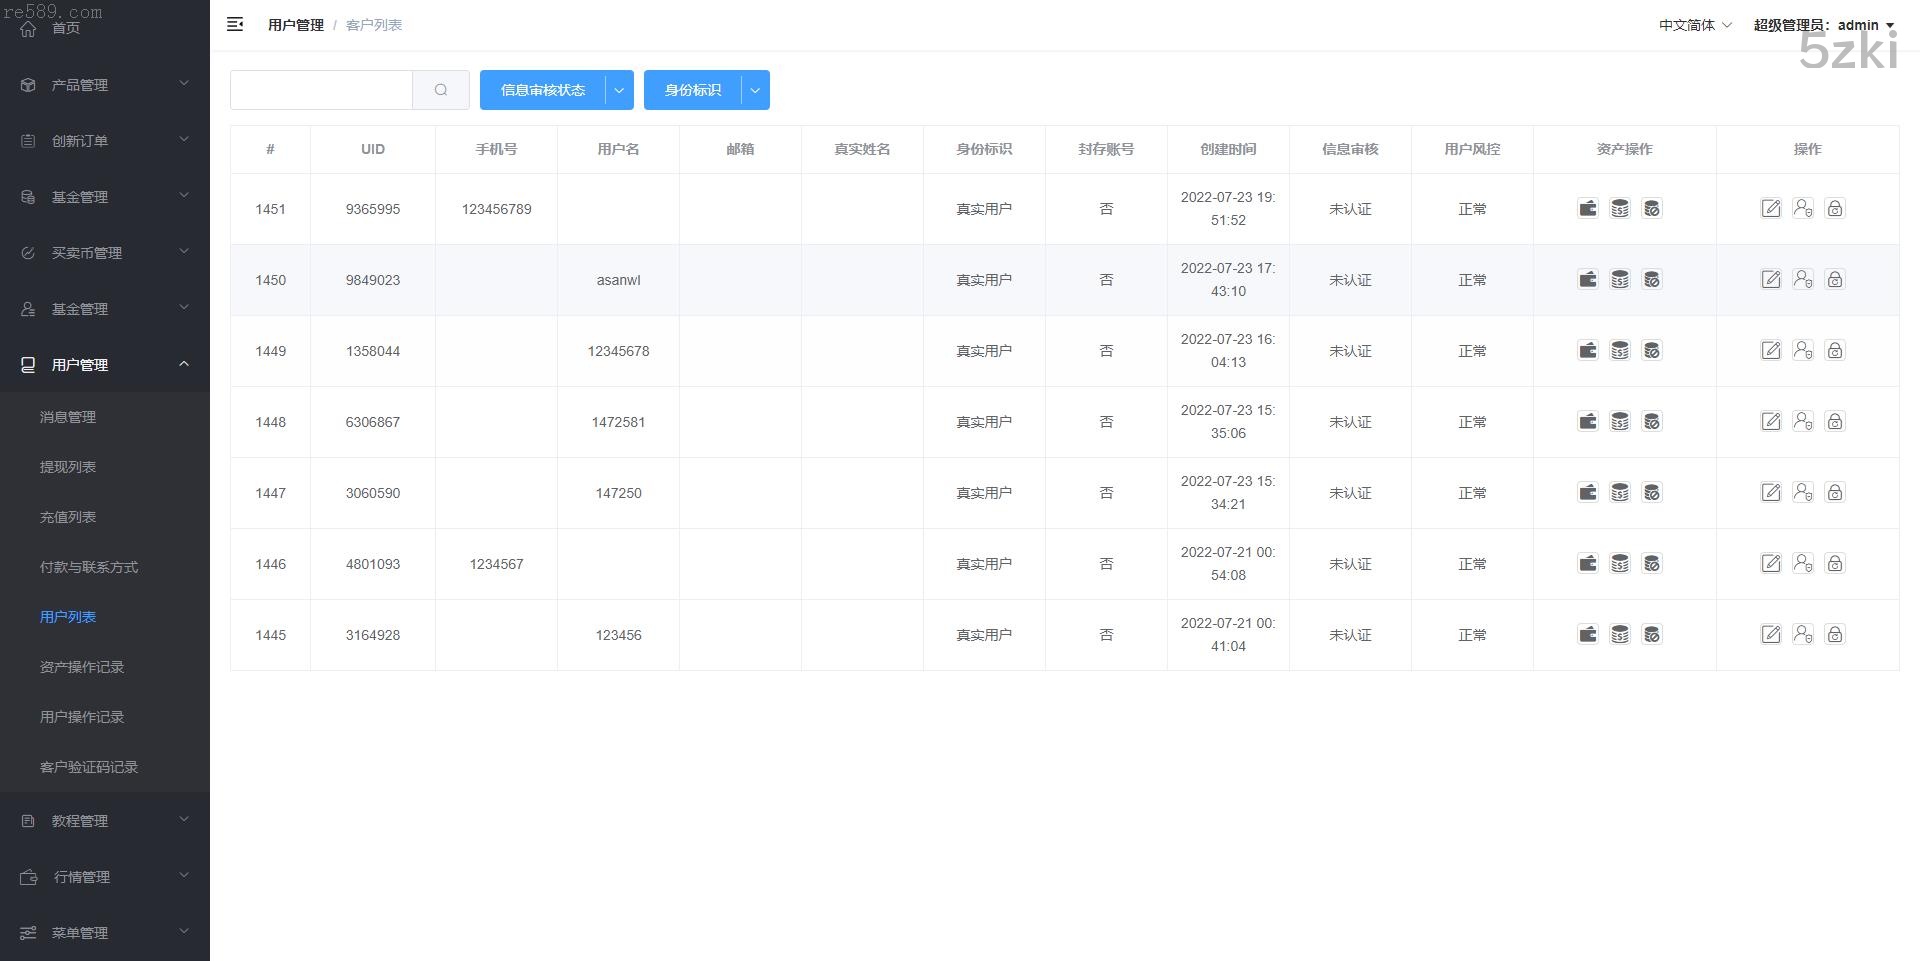Collapse the 用户管理 sidebar section
This screenshot has width=1920, height=961.
[105, 365]
